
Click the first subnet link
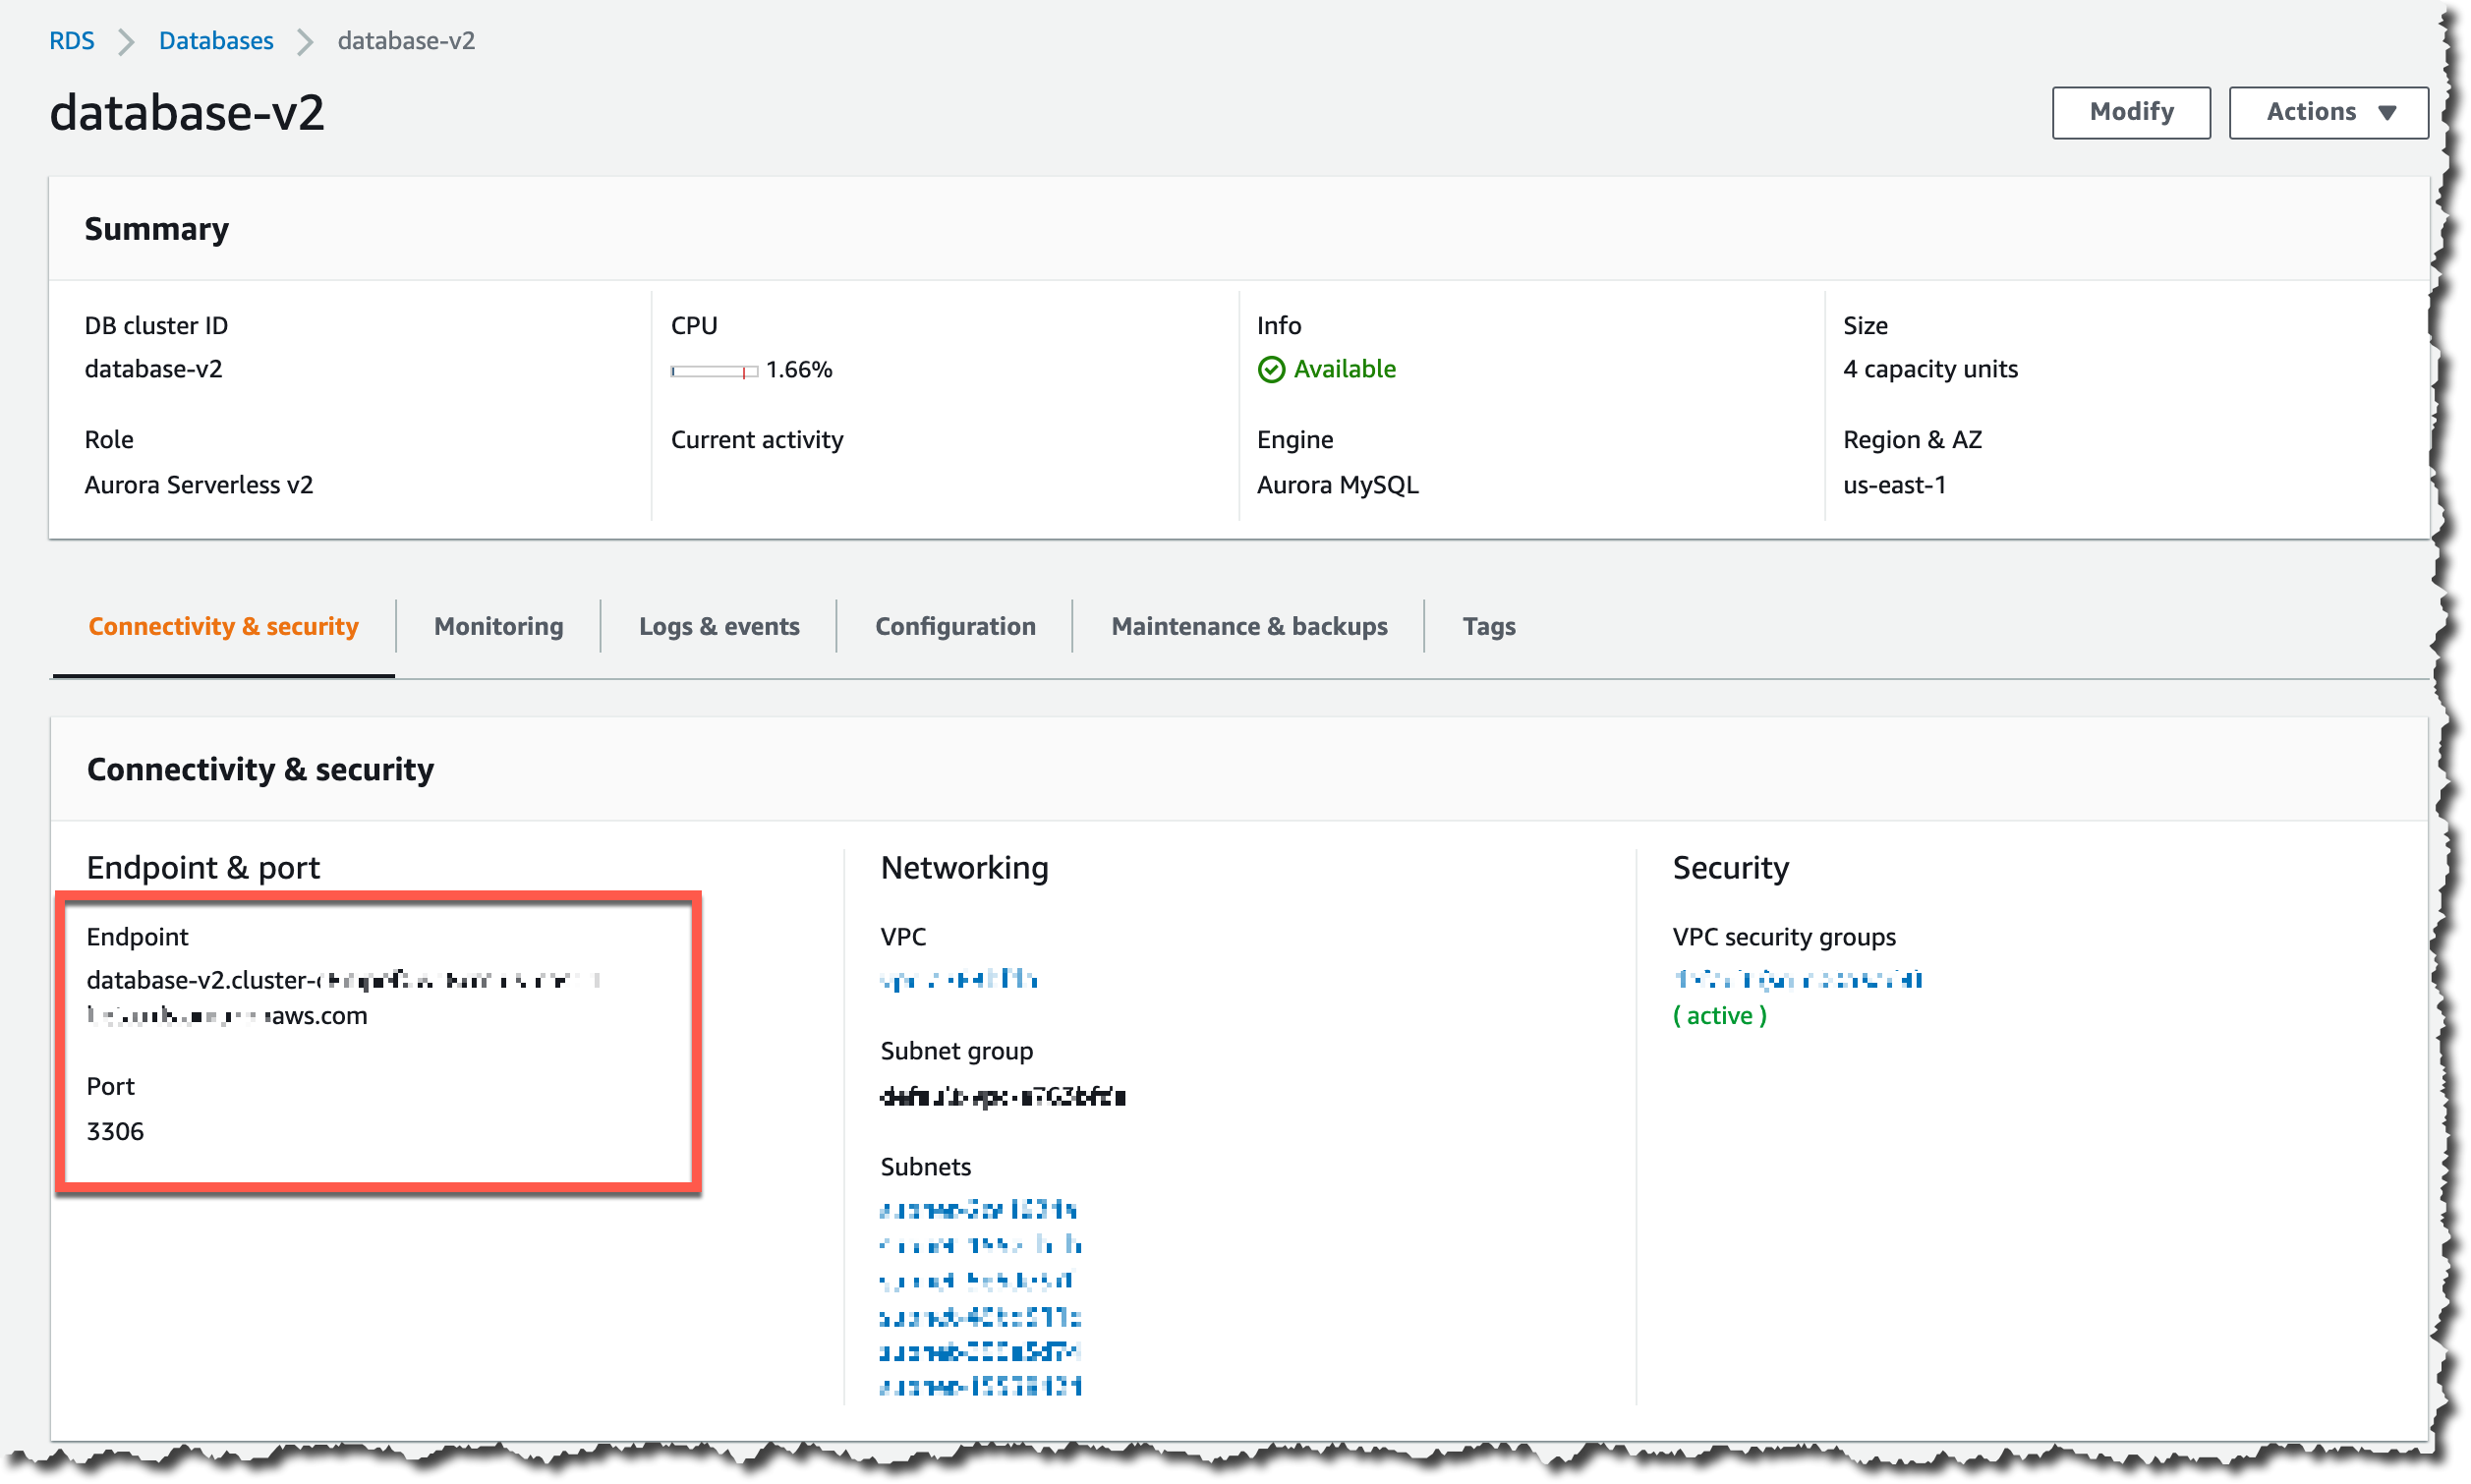click(x=977, y=1210)
